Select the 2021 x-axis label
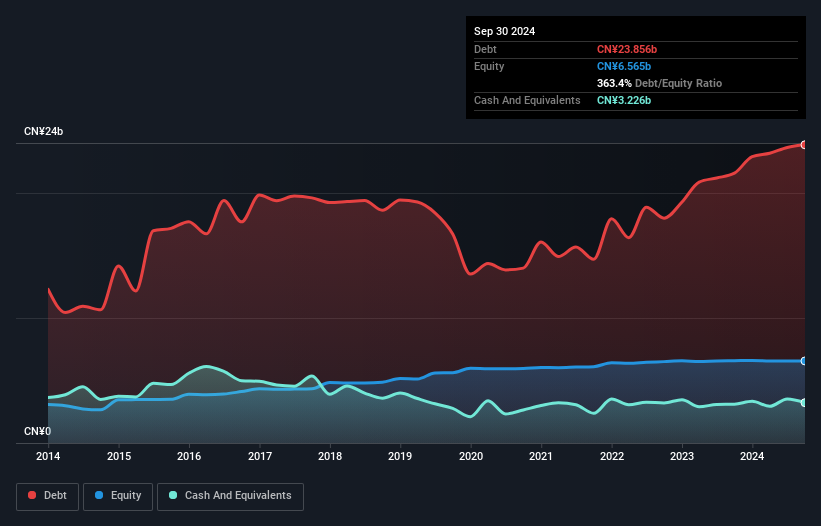The height and width of the screenshot is (526, 821). [541, 456]
